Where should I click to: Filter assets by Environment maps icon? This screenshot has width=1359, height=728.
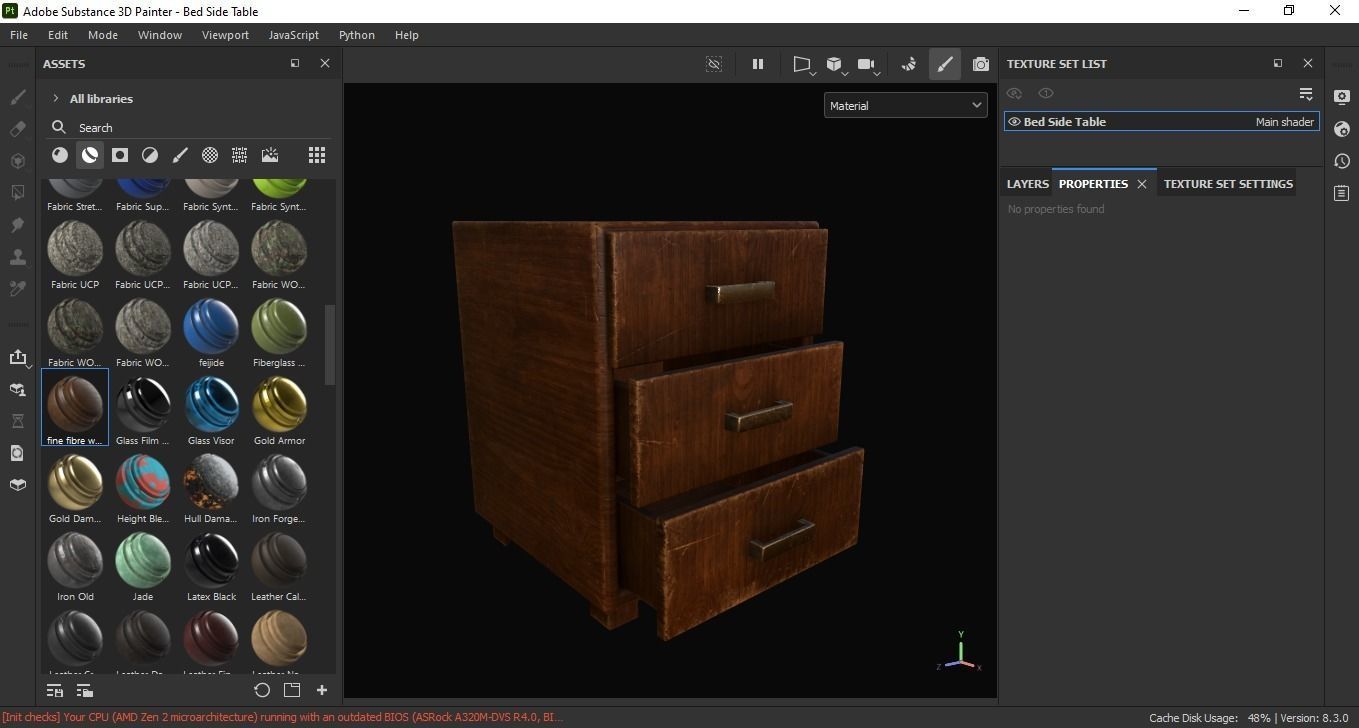pyautogui.click(x=270, y=155)
